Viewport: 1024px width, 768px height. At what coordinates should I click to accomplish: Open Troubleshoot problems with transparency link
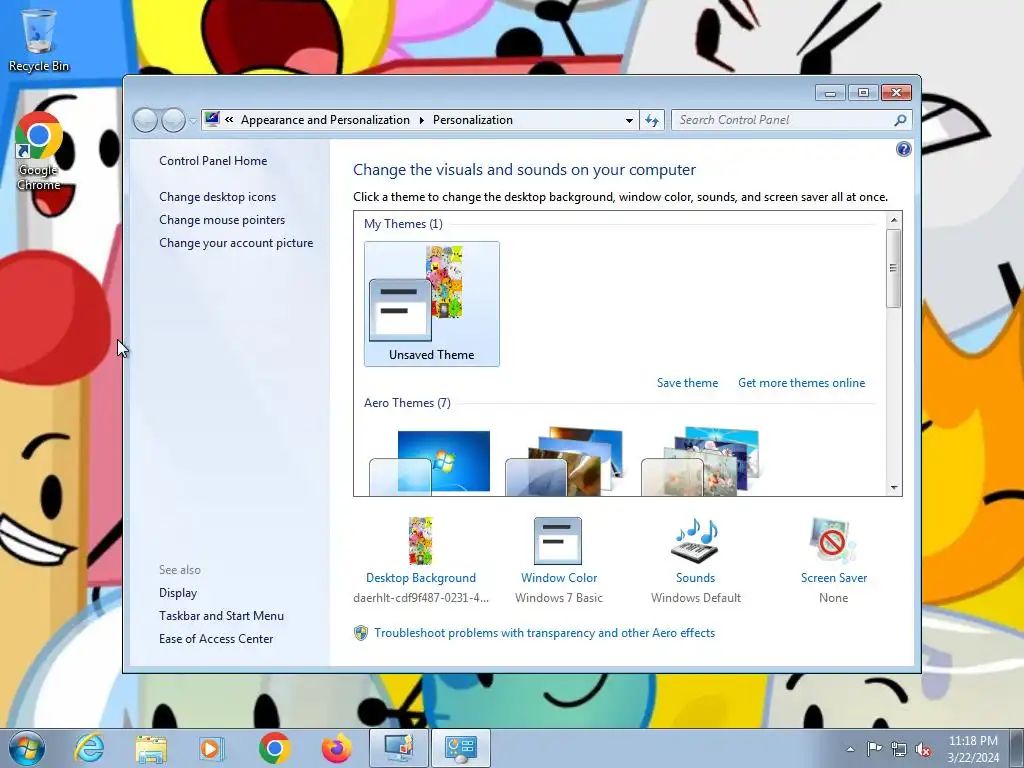click(545, 633)
